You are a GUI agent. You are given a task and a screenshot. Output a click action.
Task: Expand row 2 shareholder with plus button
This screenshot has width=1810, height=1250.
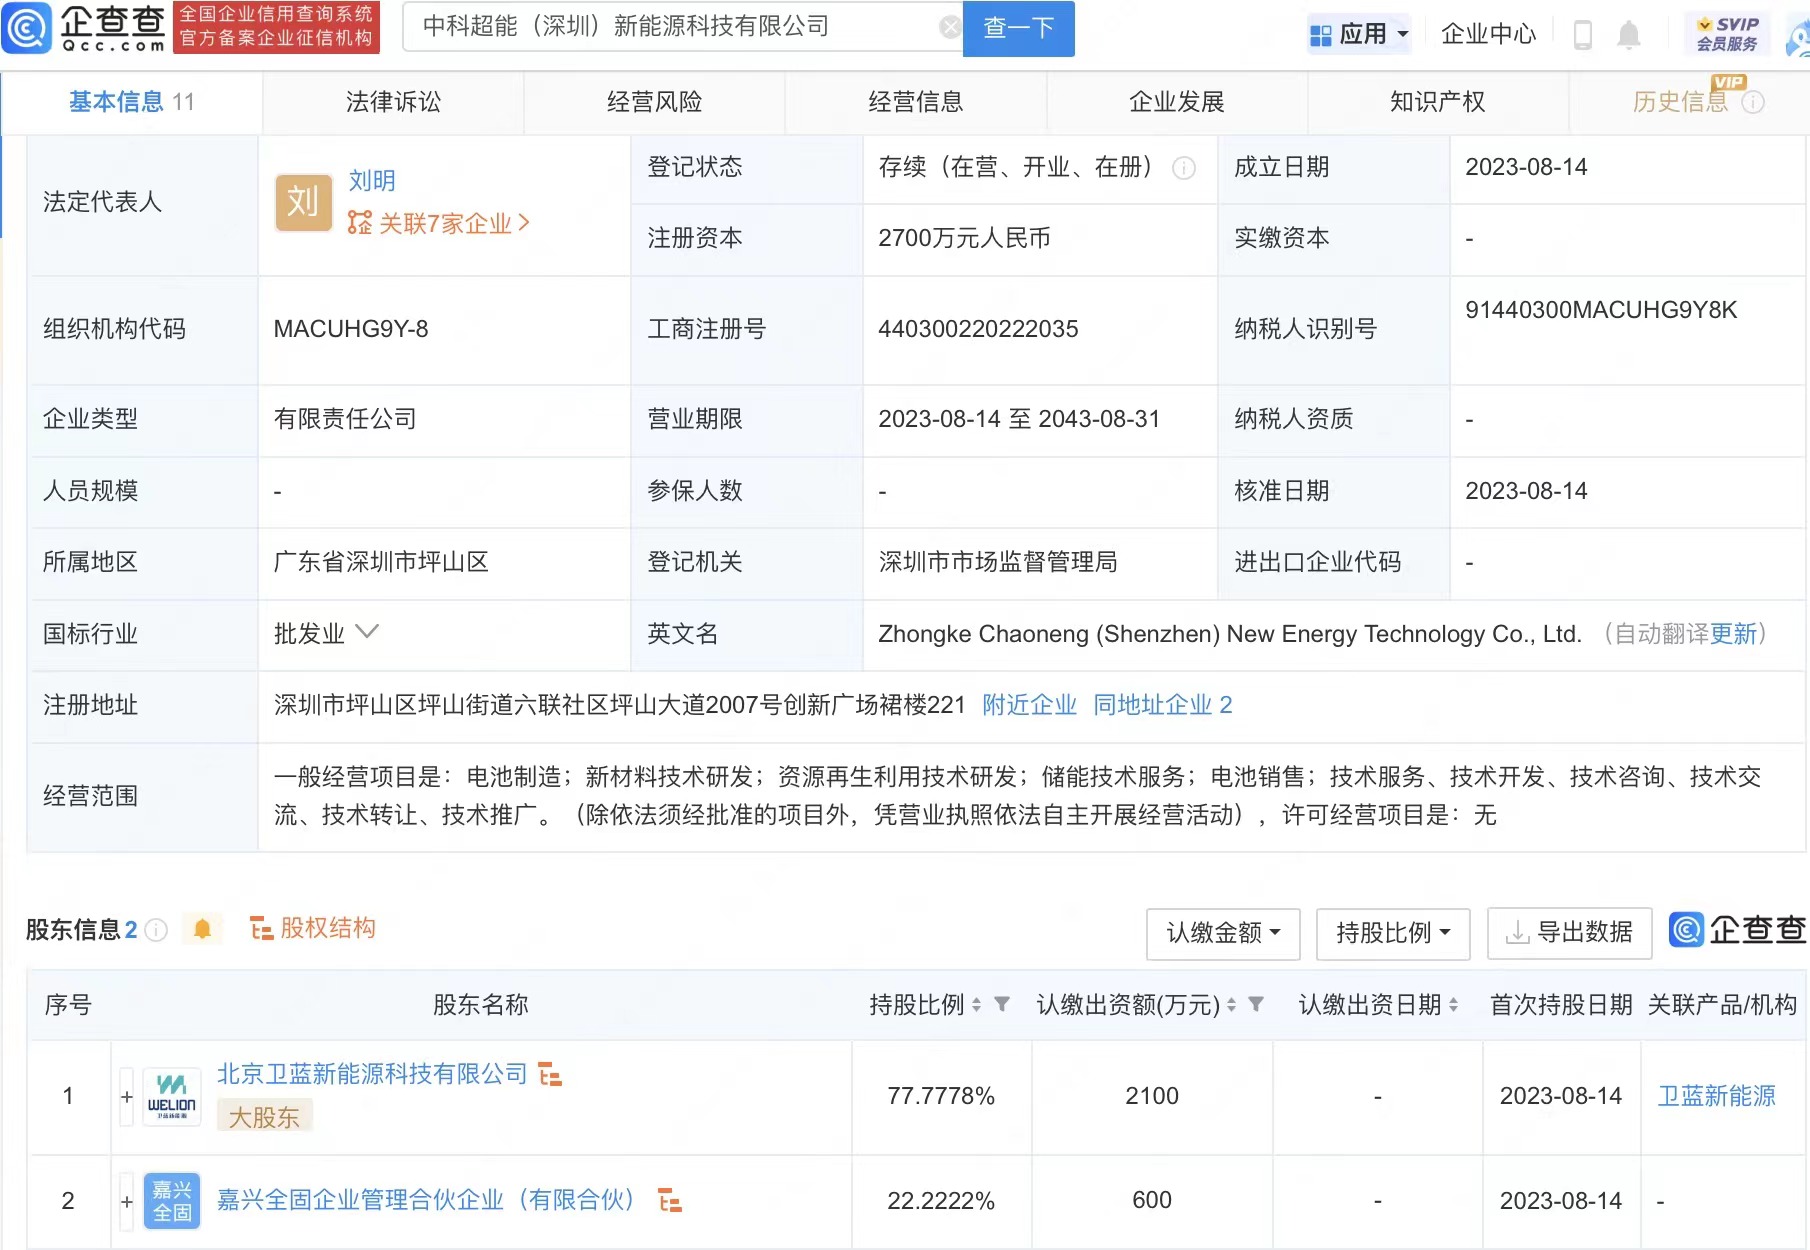pyautogui.click(x=127, y=1201)
